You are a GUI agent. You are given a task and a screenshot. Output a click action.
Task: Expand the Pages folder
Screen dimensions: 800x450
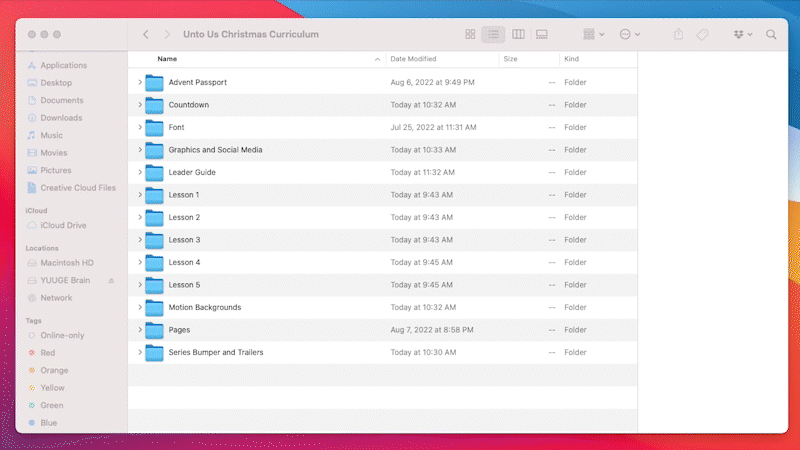140,329
